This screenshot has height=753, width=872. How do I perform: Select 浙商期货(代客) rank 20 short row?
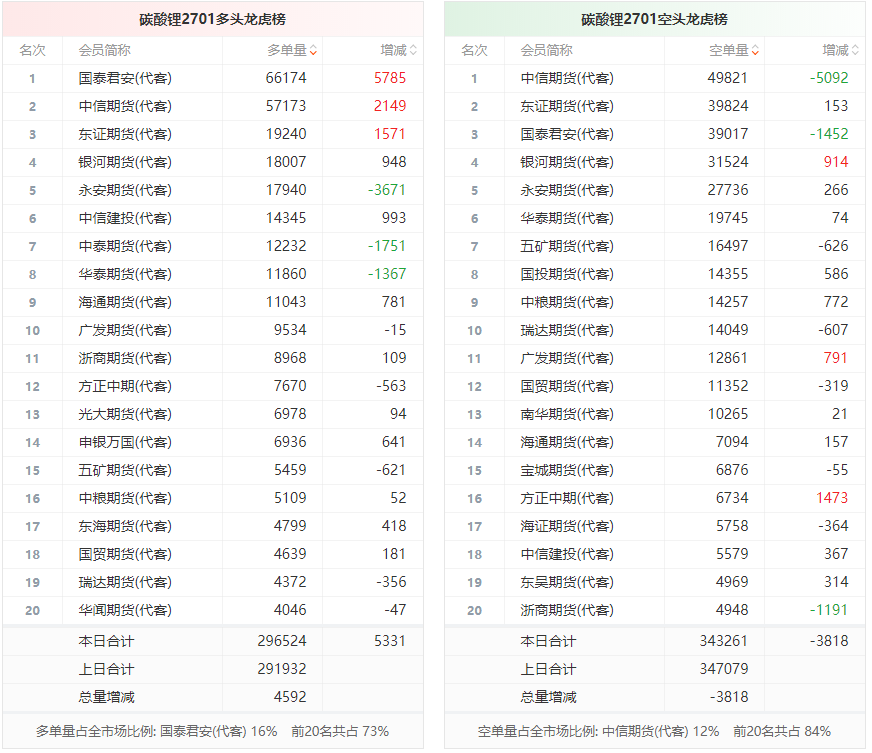tap(655, 610)
